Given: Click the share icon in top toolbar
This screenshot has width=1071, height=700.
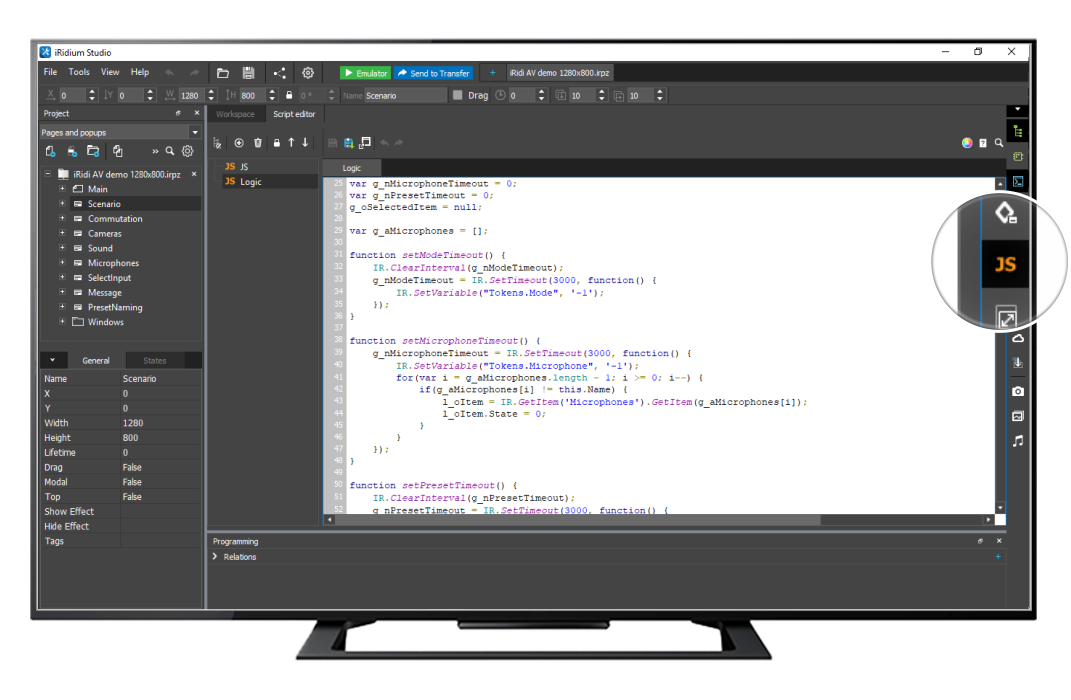Looking at the screenshot, I should (x=279, y=73).
